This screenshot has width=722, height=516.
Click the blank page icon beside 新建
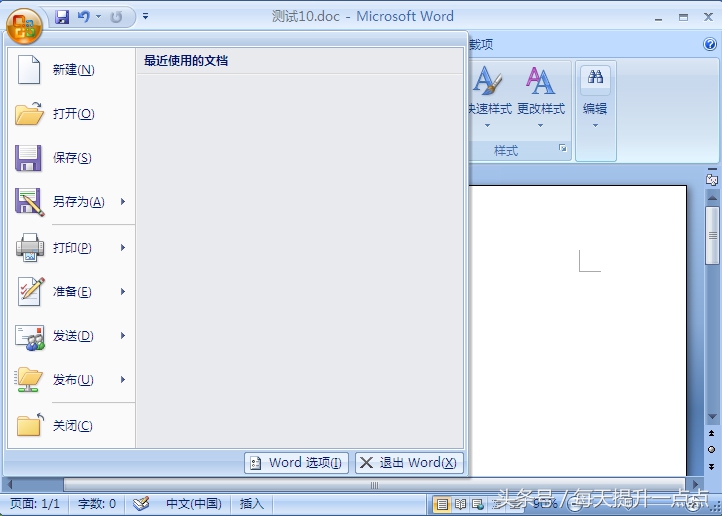(29, 70)
